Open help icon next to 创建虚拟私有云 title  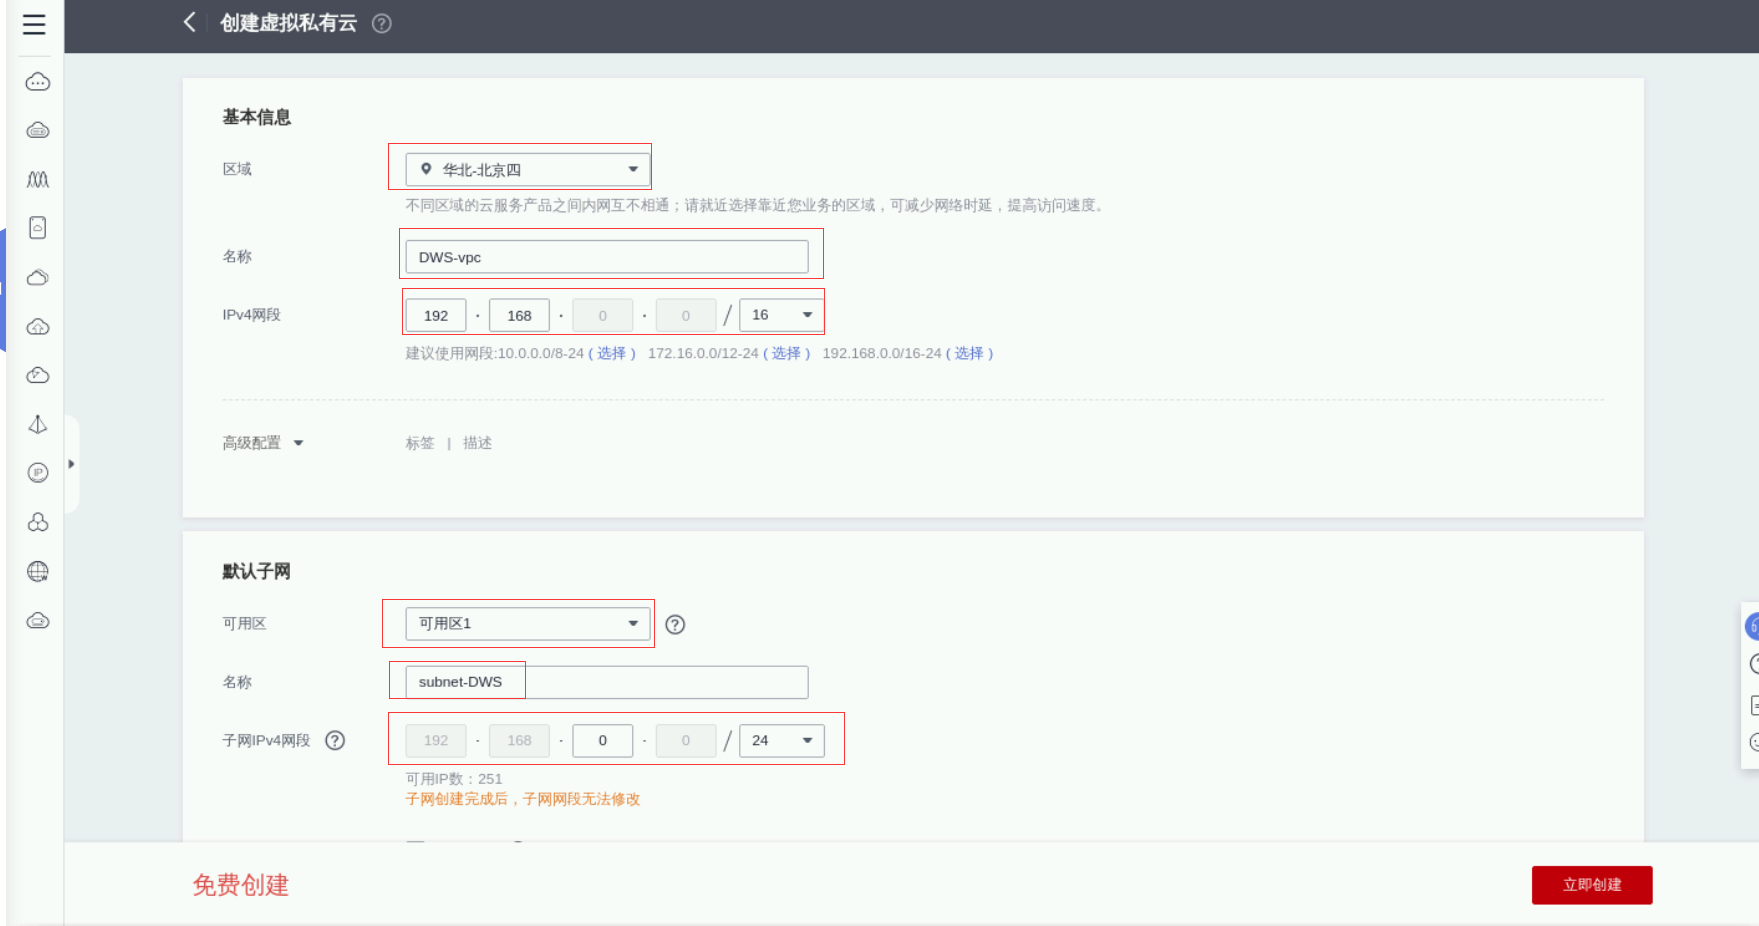[x=382, y=23]
